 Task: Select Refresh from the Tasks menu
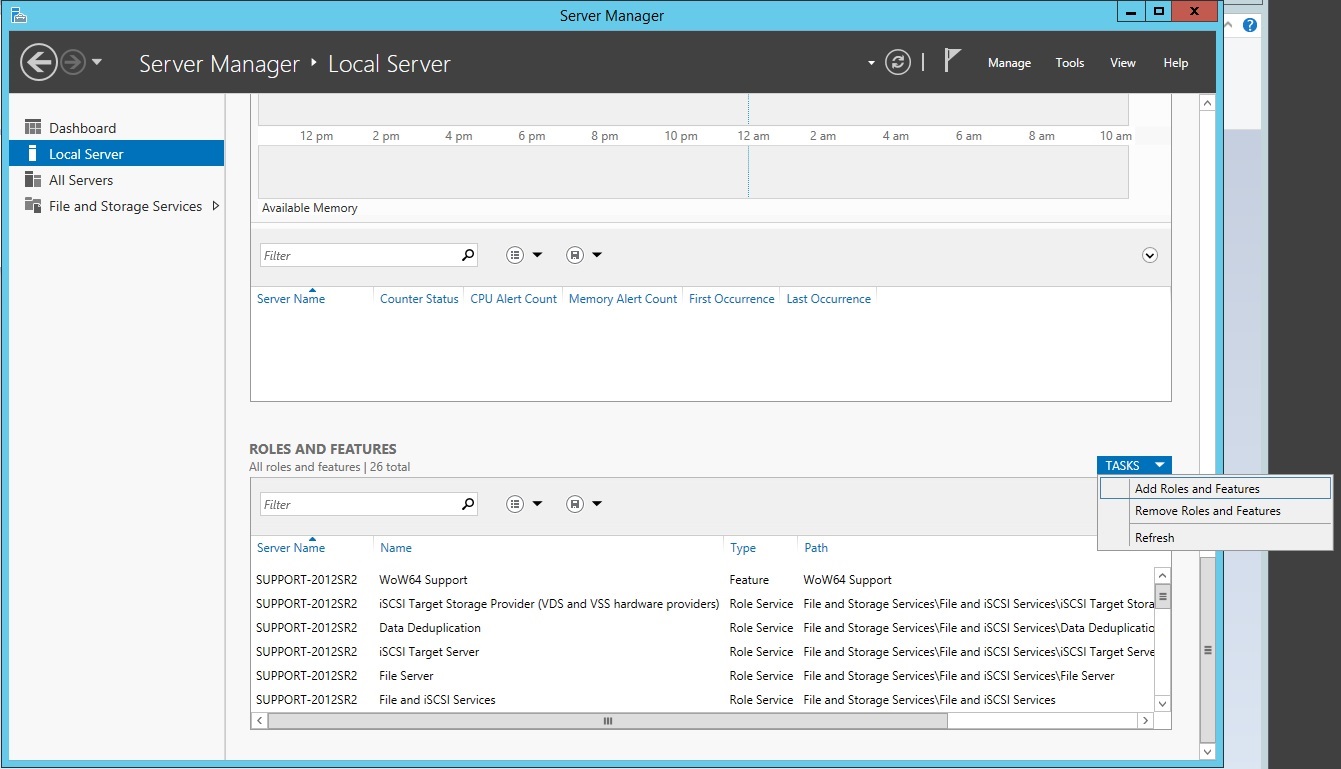tap(1154, 538)
